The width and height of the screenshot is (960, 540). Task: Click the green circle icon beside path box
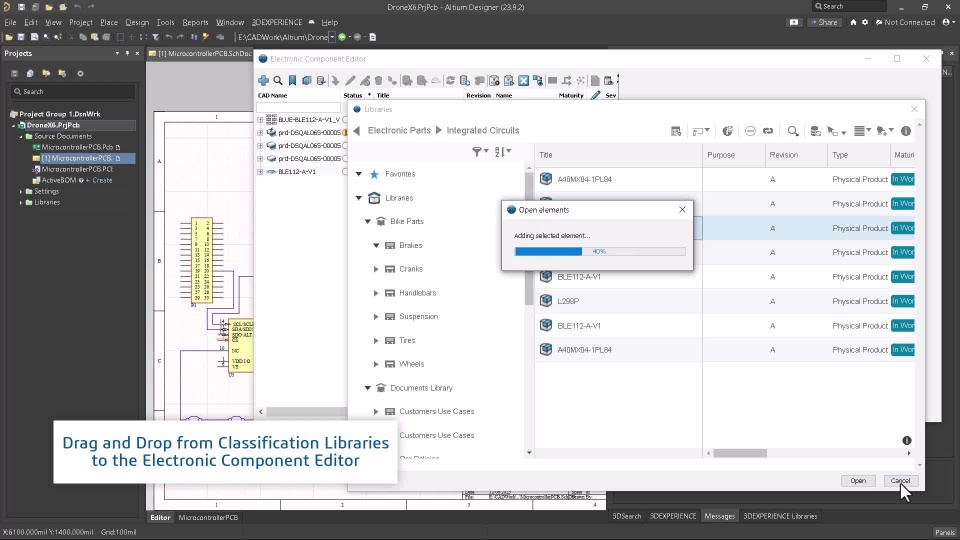coord(342,37)
